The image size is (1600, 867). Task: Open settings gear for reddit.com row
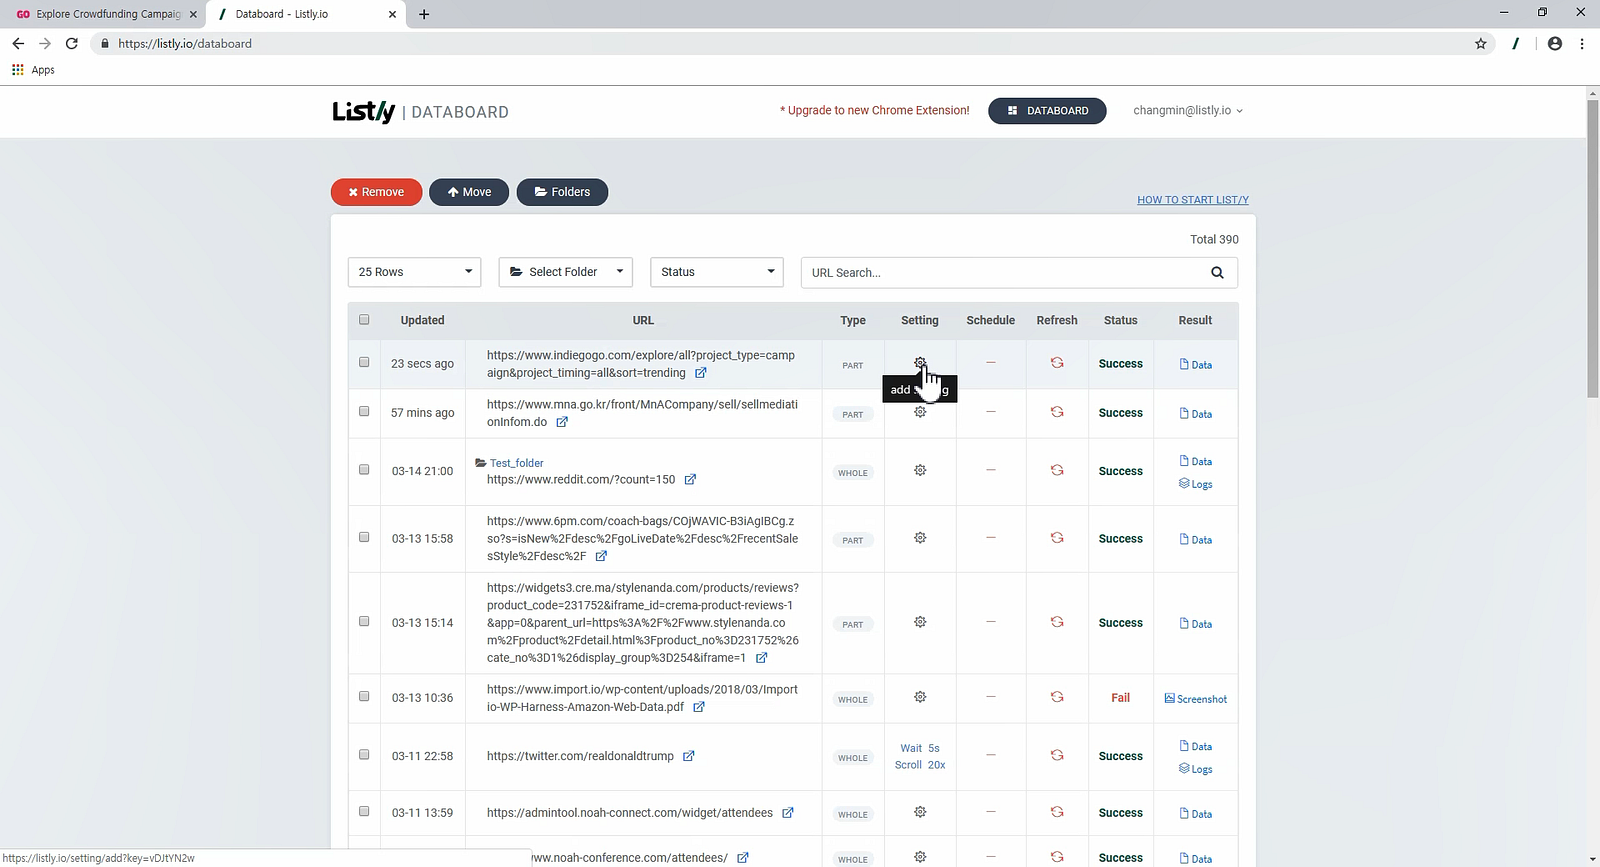(x=920, y=470)
